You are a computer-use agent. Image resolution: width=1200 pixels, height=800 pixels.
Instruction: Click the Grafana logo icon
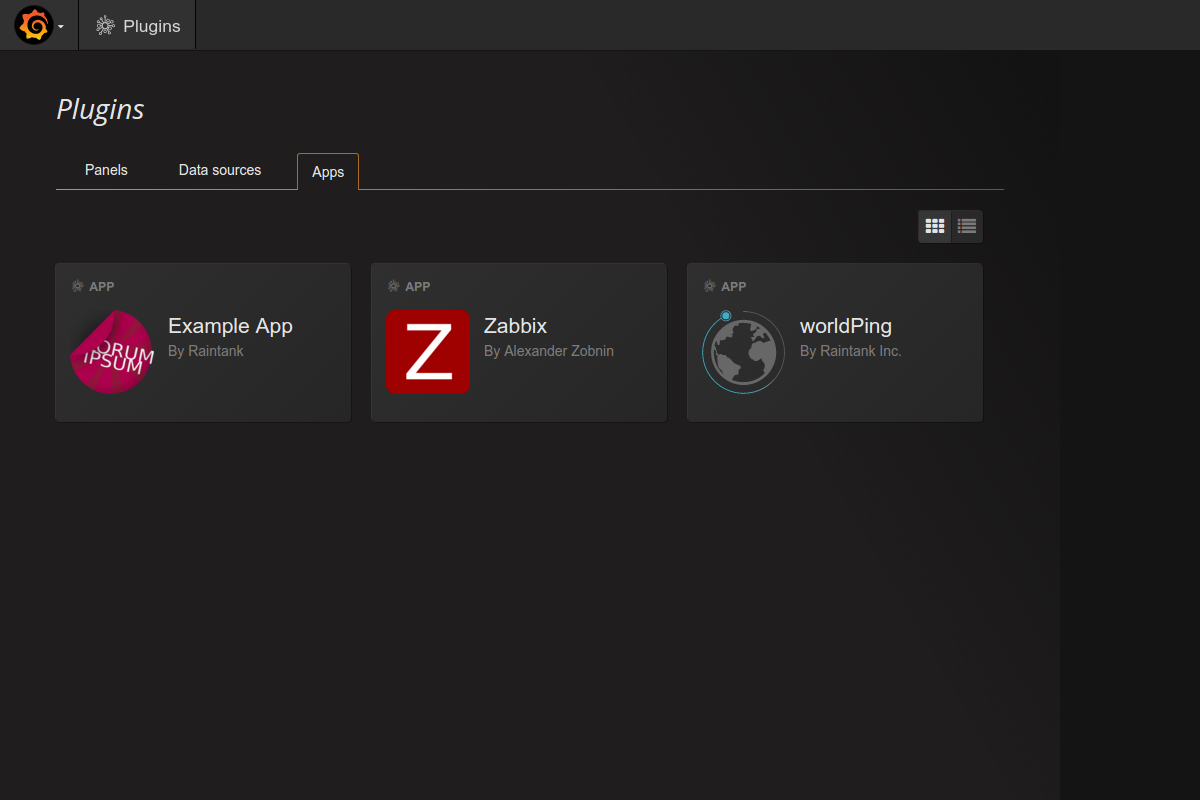pyautogui.click(x=33, y=25)
